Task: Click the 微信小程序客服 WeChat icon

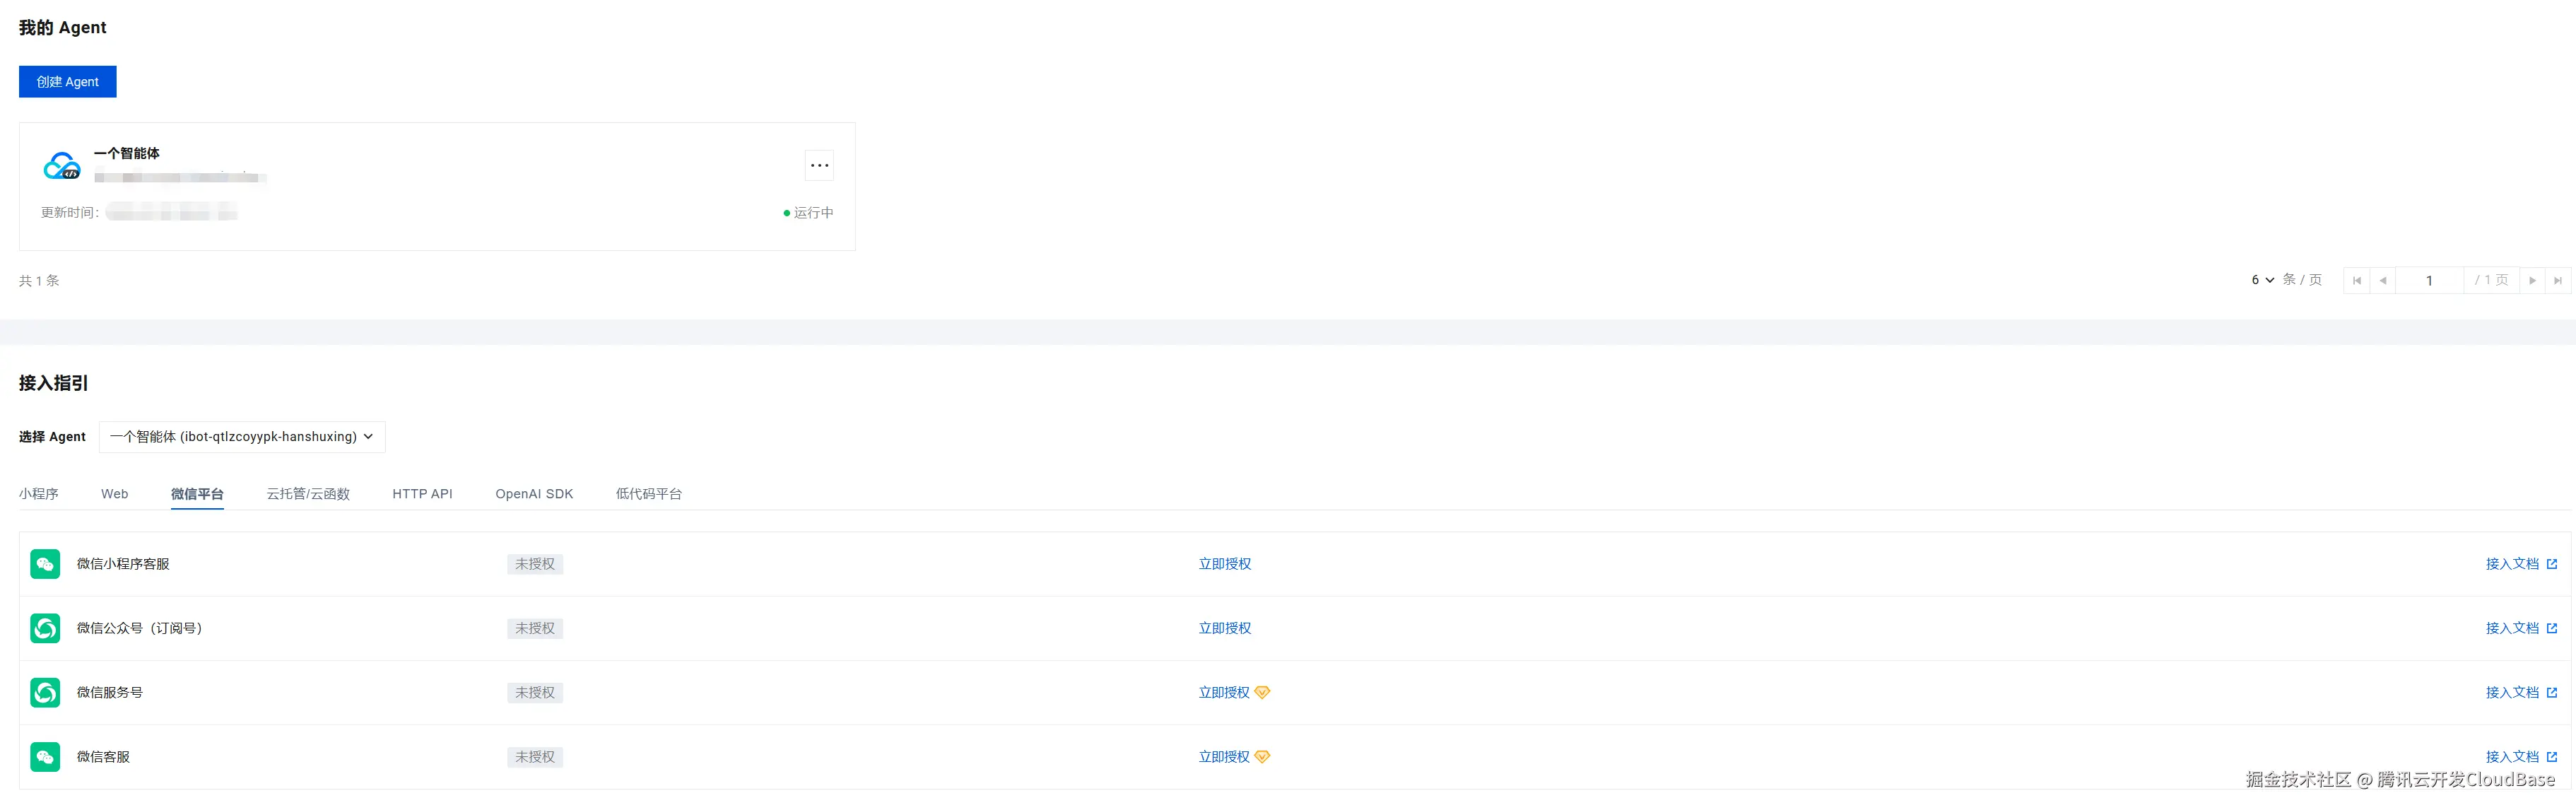Action: click(x=45, y=564)
